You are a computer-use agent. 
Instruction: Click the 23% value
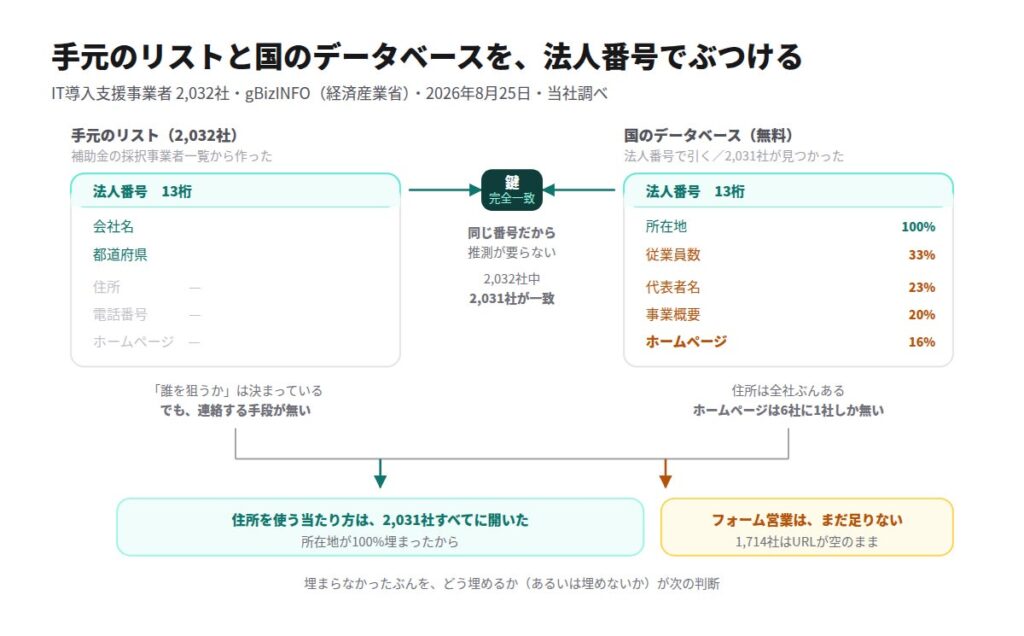(x=921, y=288)
